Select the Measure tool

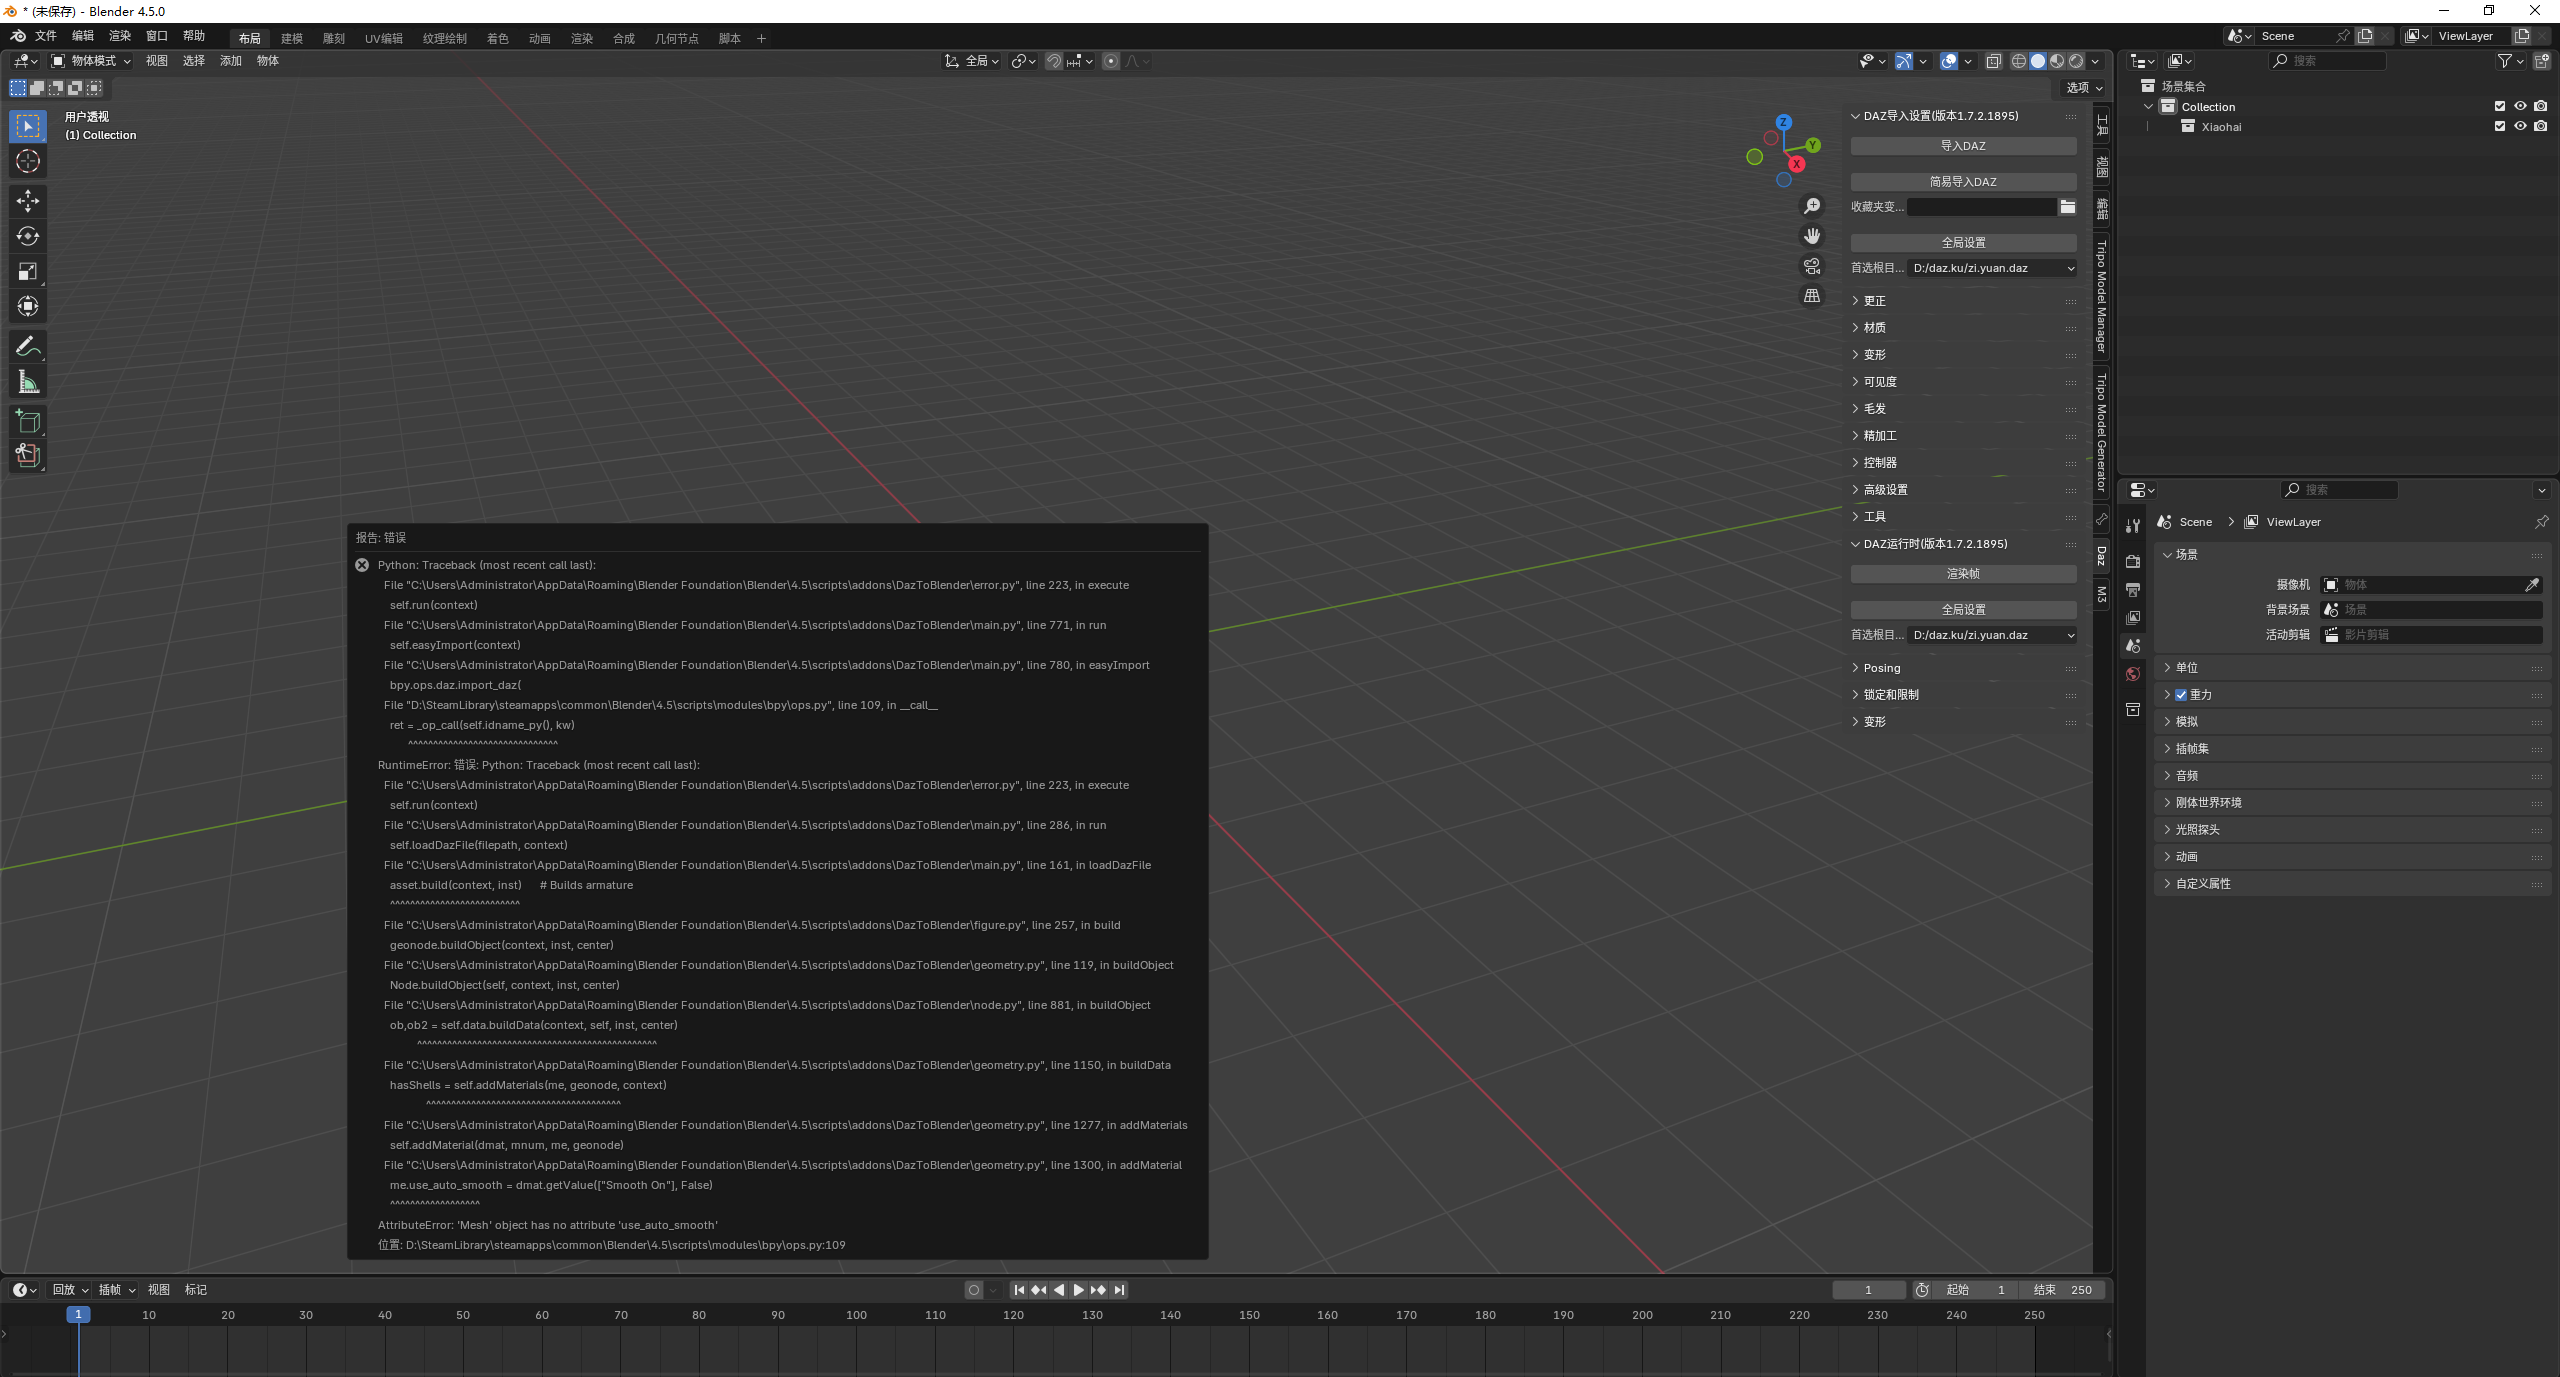(x=28, y=382)
